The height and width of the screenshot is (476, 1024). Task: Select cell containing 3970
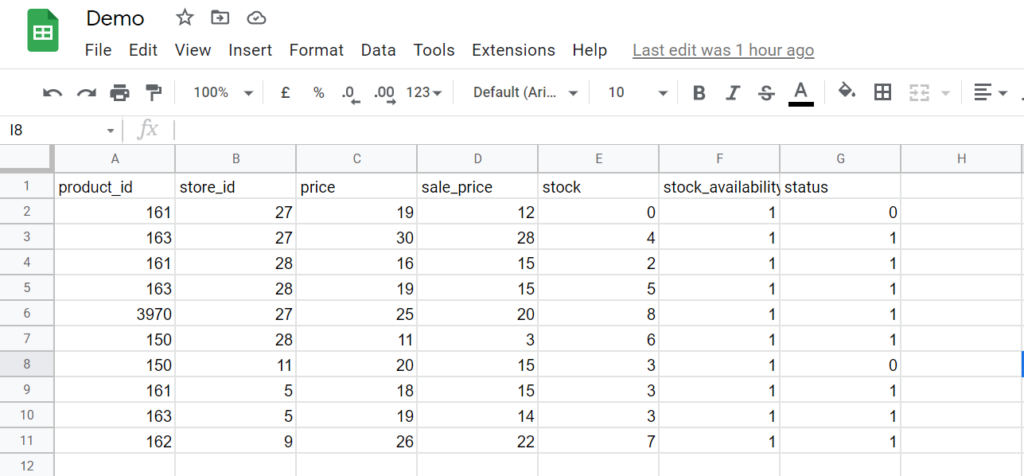(114, 314)
